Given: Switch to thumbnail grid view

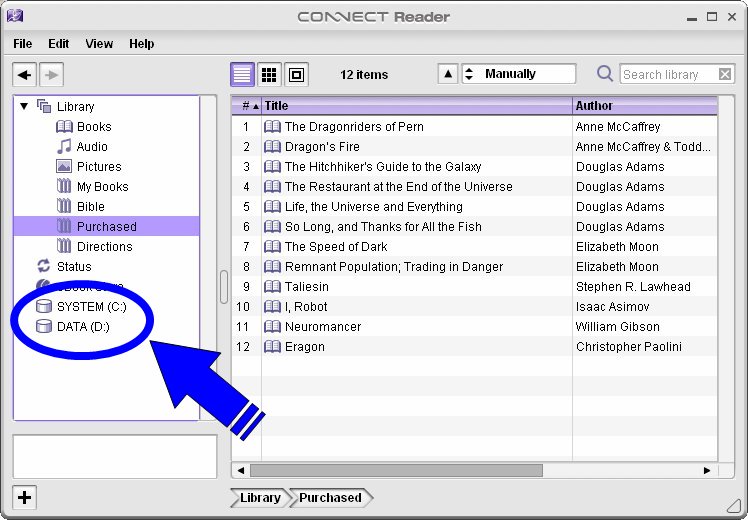Looking at the screenshot, I should [269, 74].
